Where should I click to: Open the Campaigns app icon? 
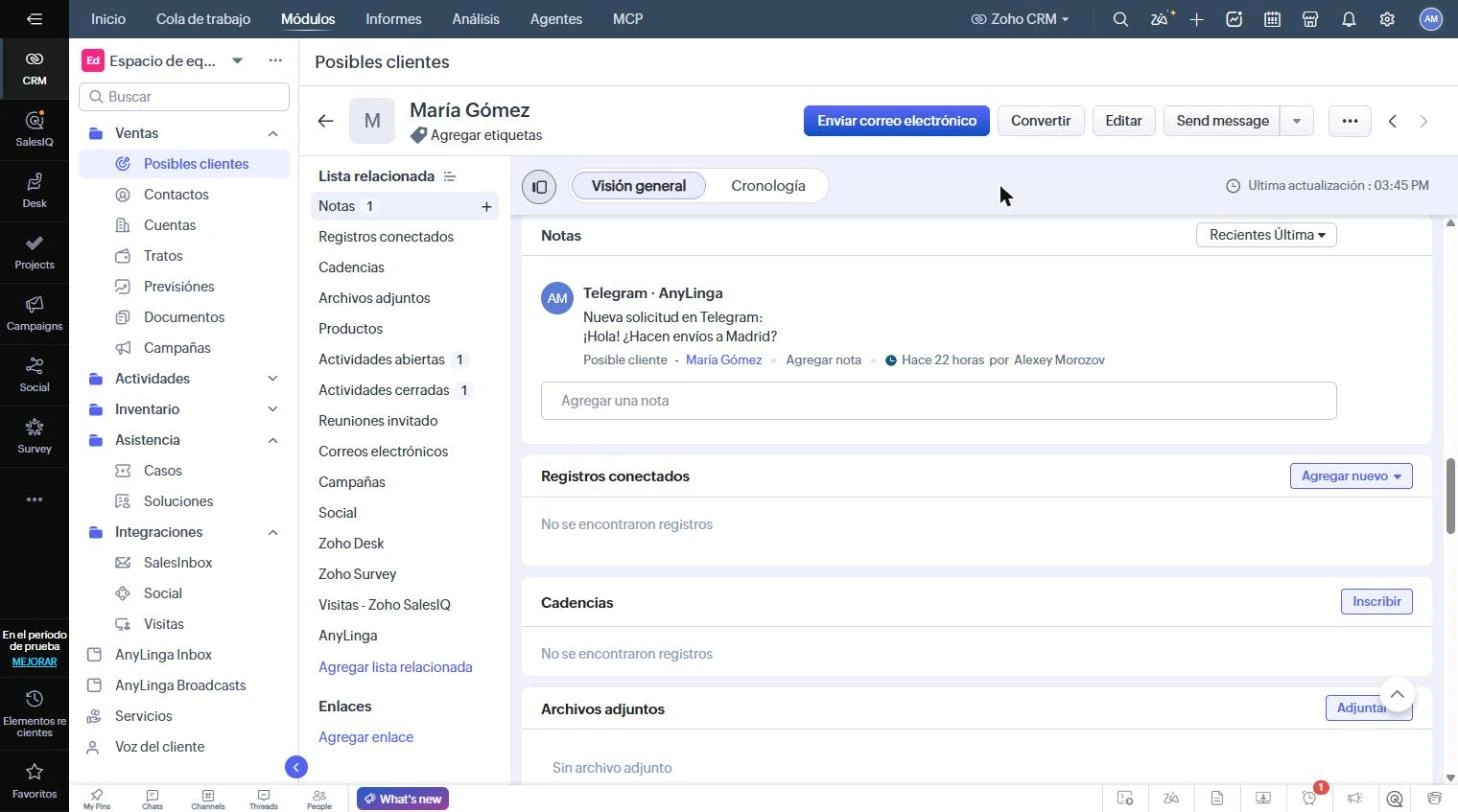click(x=34, y=312)
